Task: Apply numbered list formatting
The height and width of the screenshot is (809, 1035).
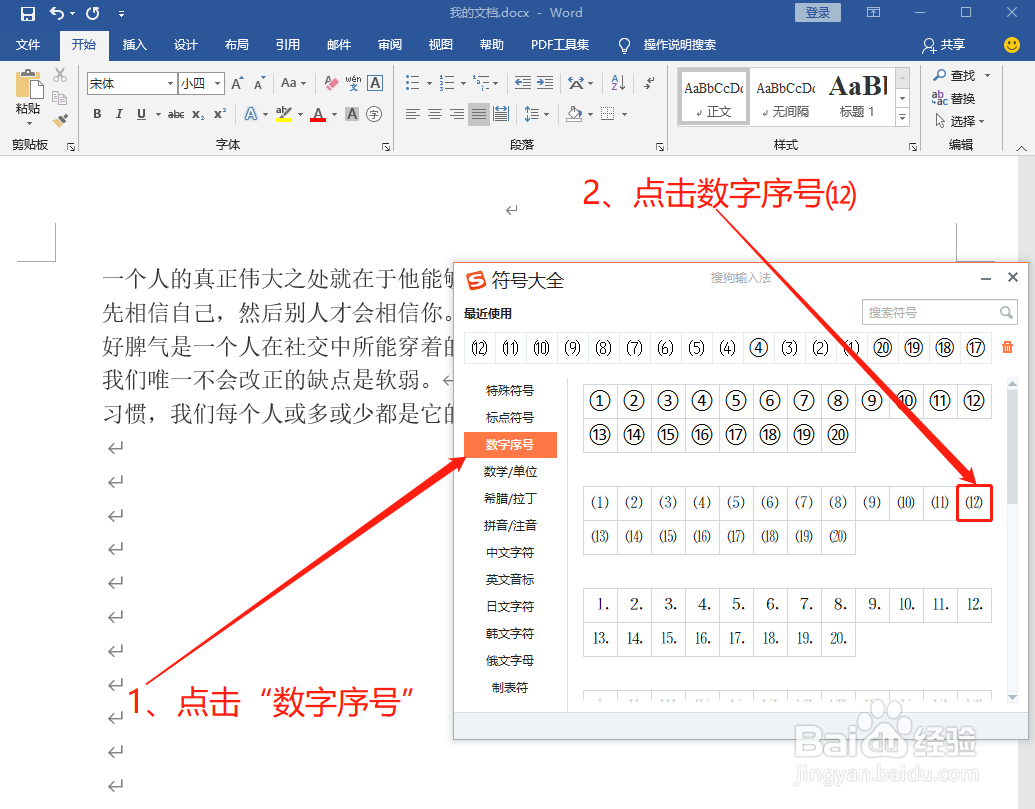Action: point(447,83)
